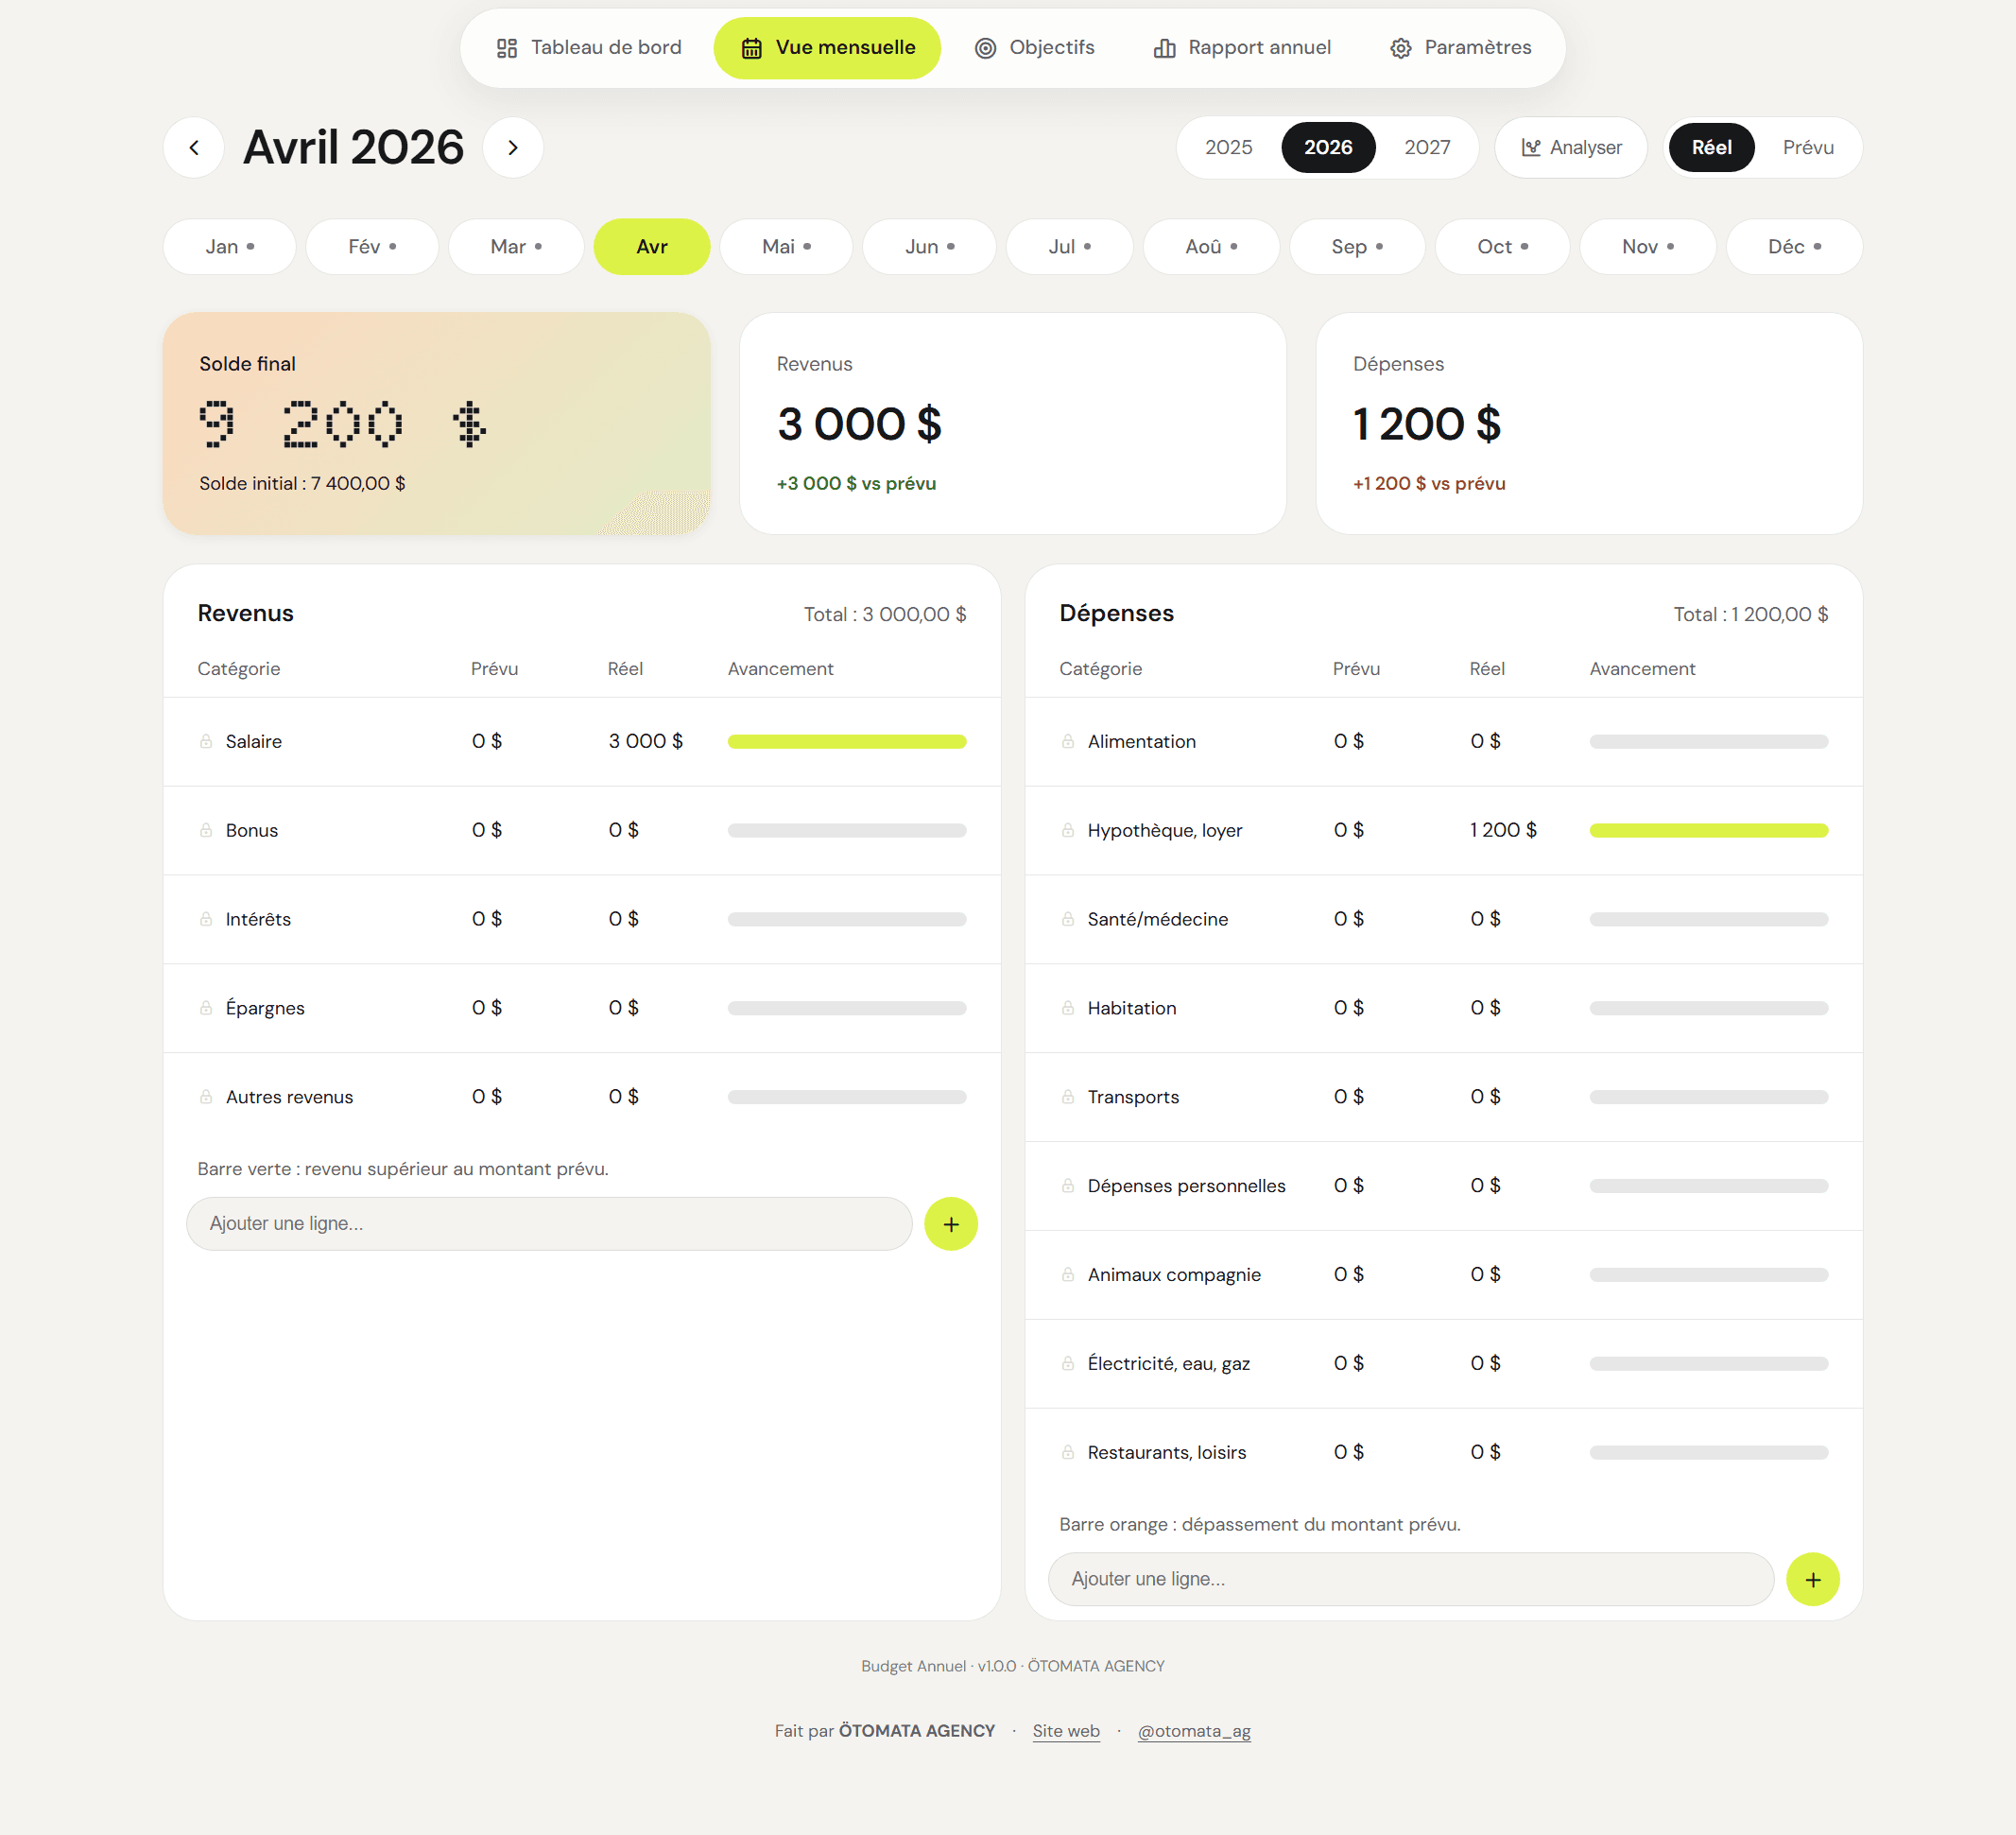Image resolution: width=2016 pixels, height=1835 pixels.
Task: Focus revenue 'Ajouter une ligne' input
Action: [549, 1224]
